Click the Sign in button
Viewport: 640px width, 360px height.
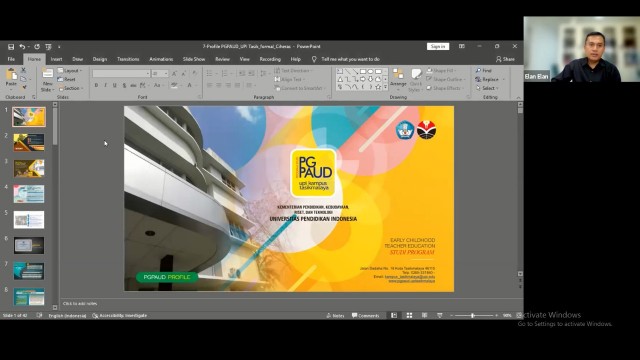pyautogui.click(x=438, y=47)
